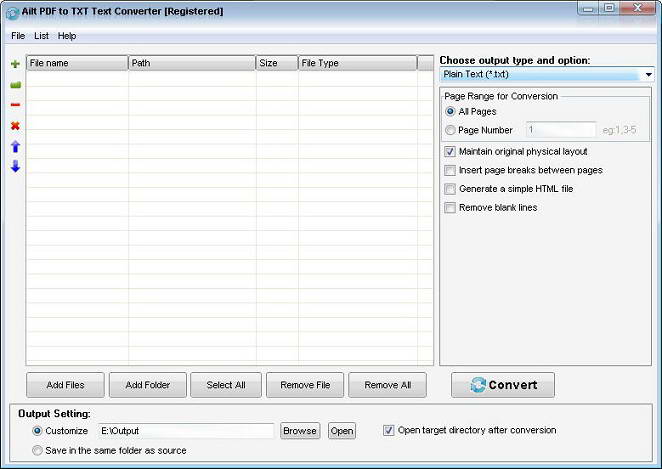Open the Help menu
662x469 pixels.
[x=67, y=36]
